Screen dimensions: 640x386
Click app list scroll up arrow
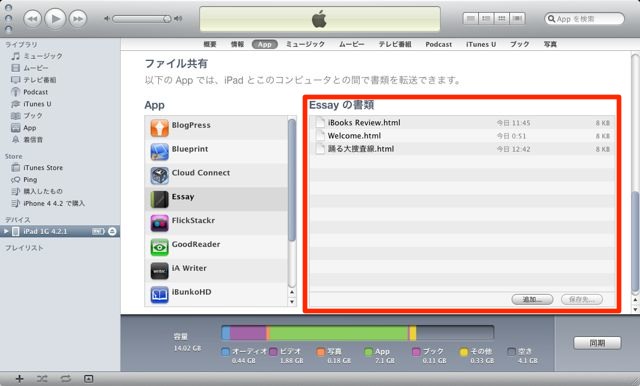click(292, 293)
